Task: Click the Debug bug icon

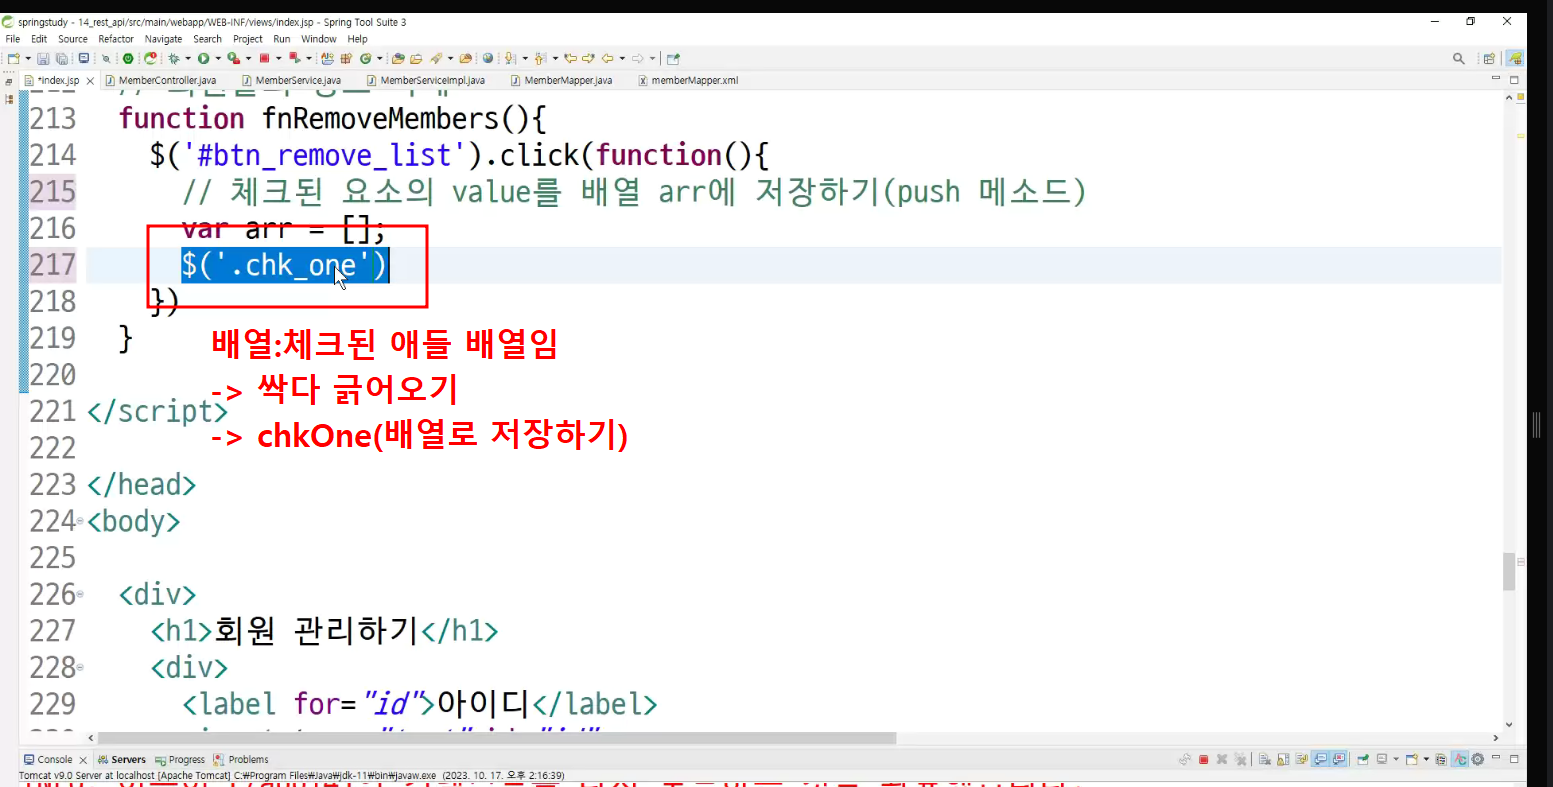Action: pos(173,59)
